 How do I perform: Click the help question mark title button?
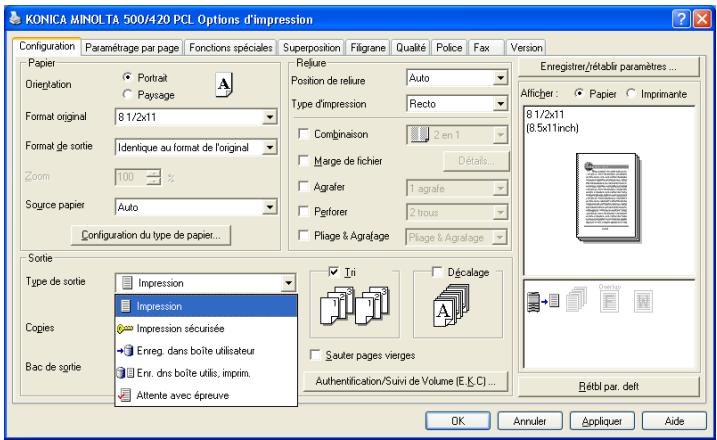681,19
